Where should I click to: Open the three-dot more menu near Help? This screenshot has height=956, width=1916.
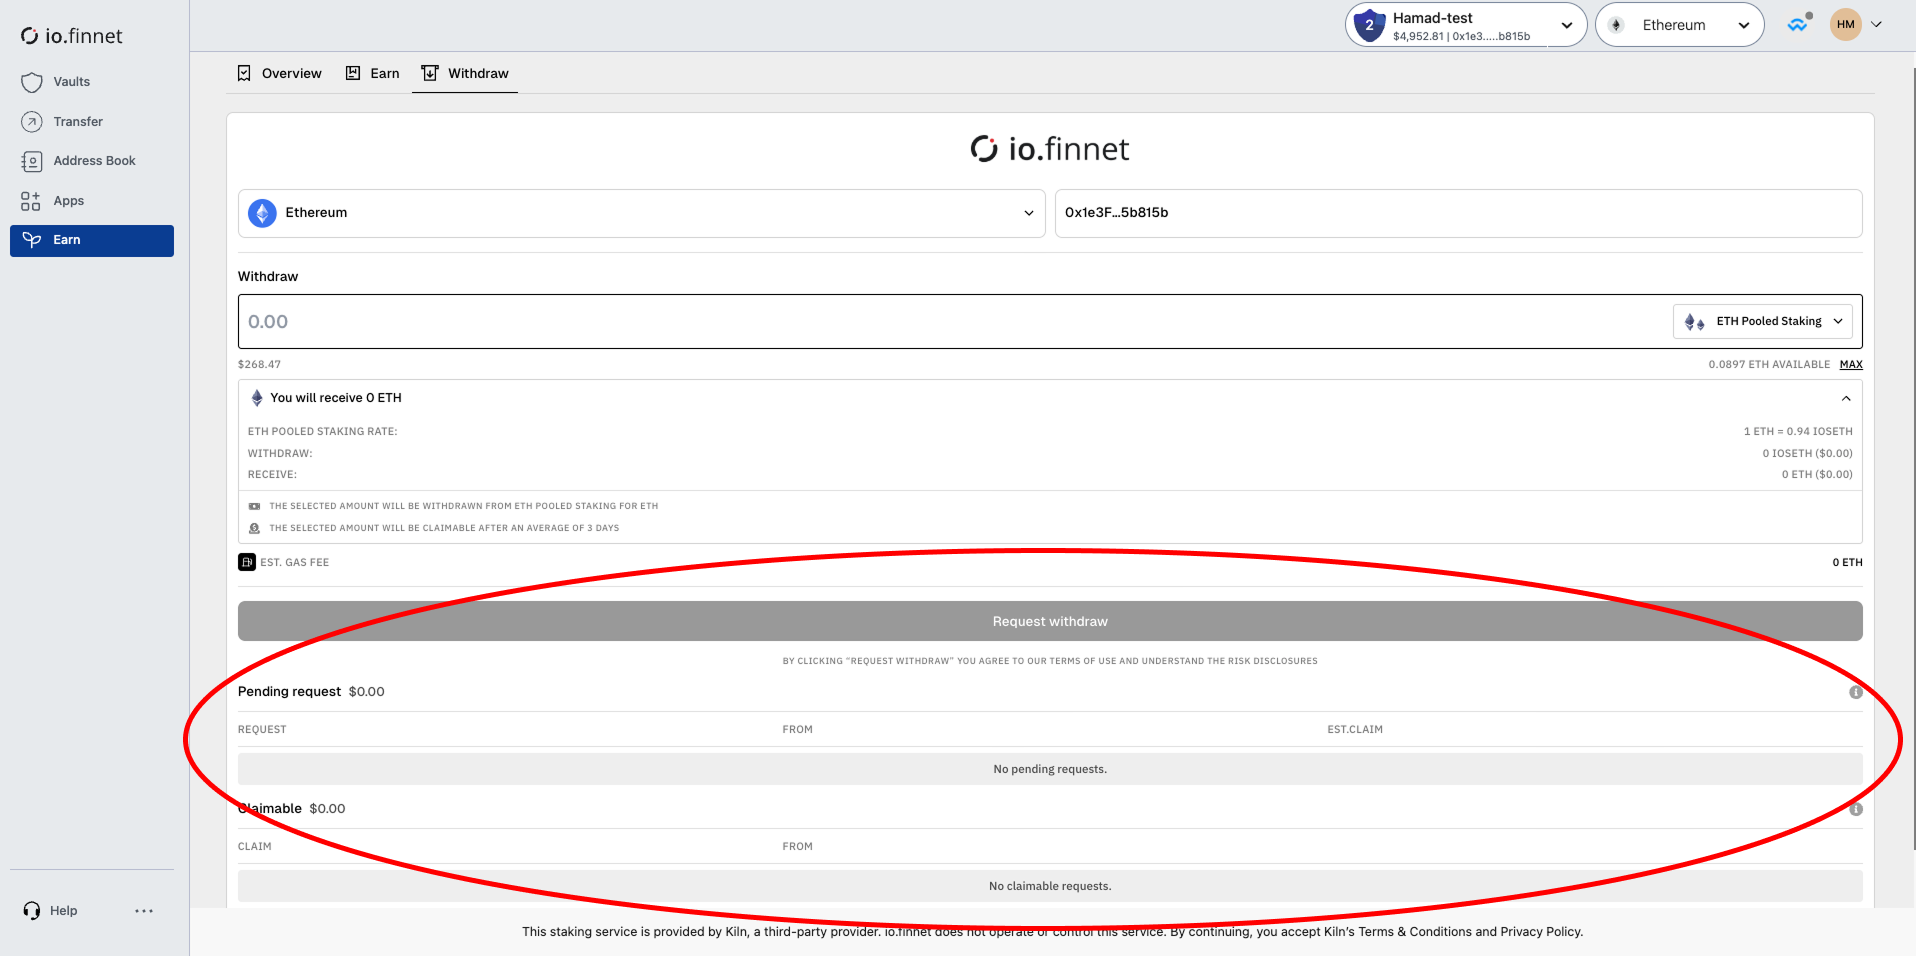pyautogui.click(x=144, y=911)
